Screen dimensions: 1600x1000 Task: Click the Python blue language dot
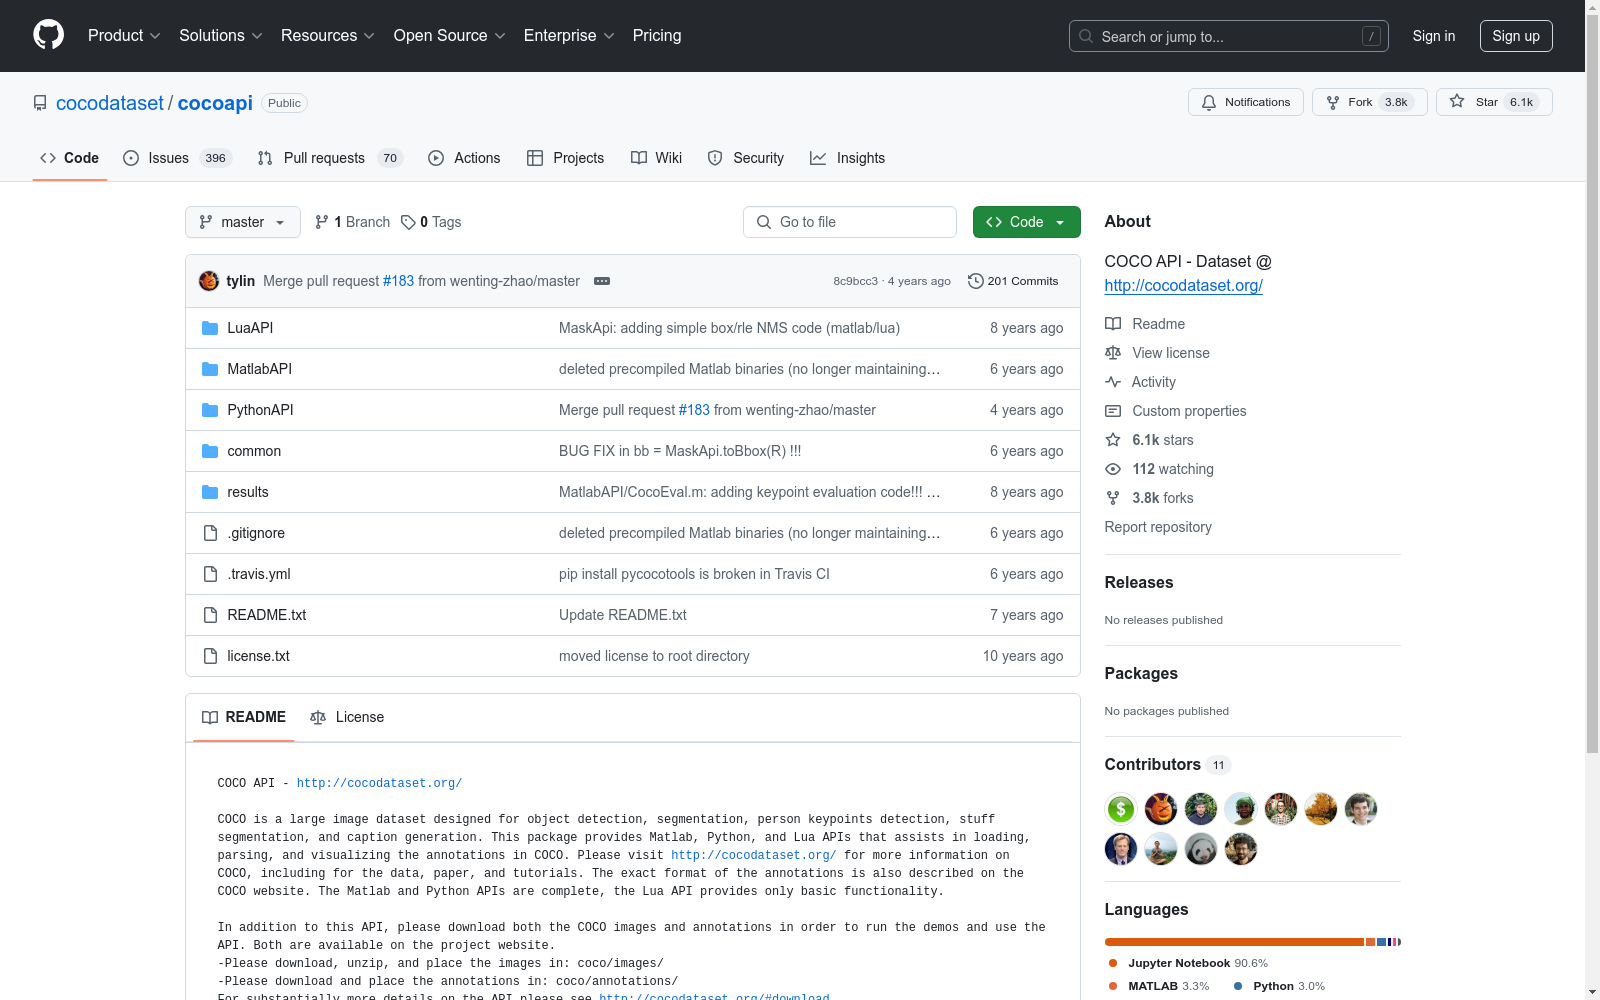pyautogui.click(x=1238, y=986)
